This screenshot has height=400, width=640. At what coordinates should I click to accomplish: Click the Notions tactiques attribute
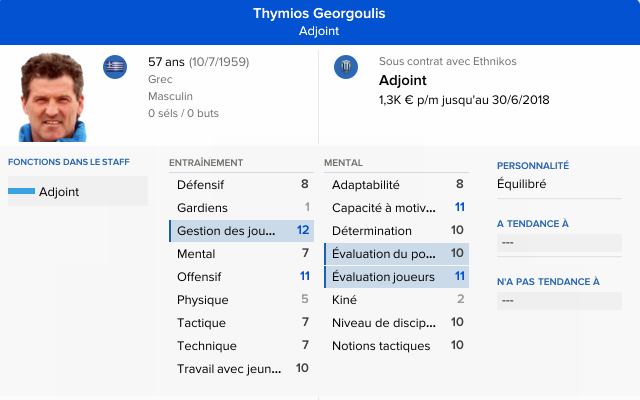tap(396, 346)
